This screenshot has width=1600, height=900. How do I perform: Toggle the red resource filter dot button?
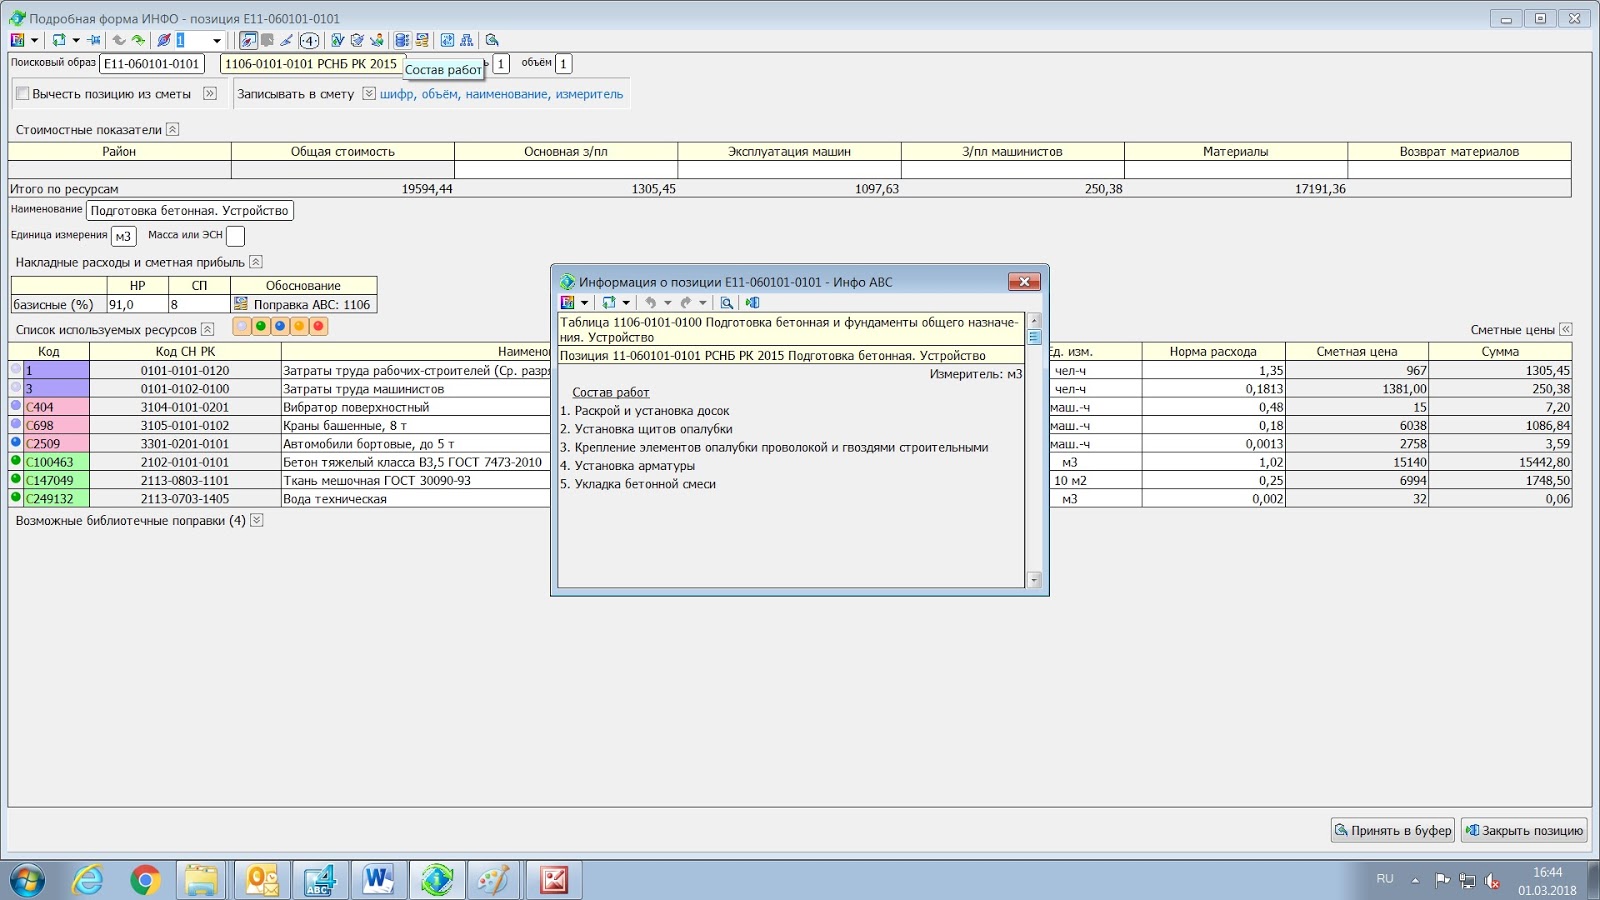[x=318, y=326]
